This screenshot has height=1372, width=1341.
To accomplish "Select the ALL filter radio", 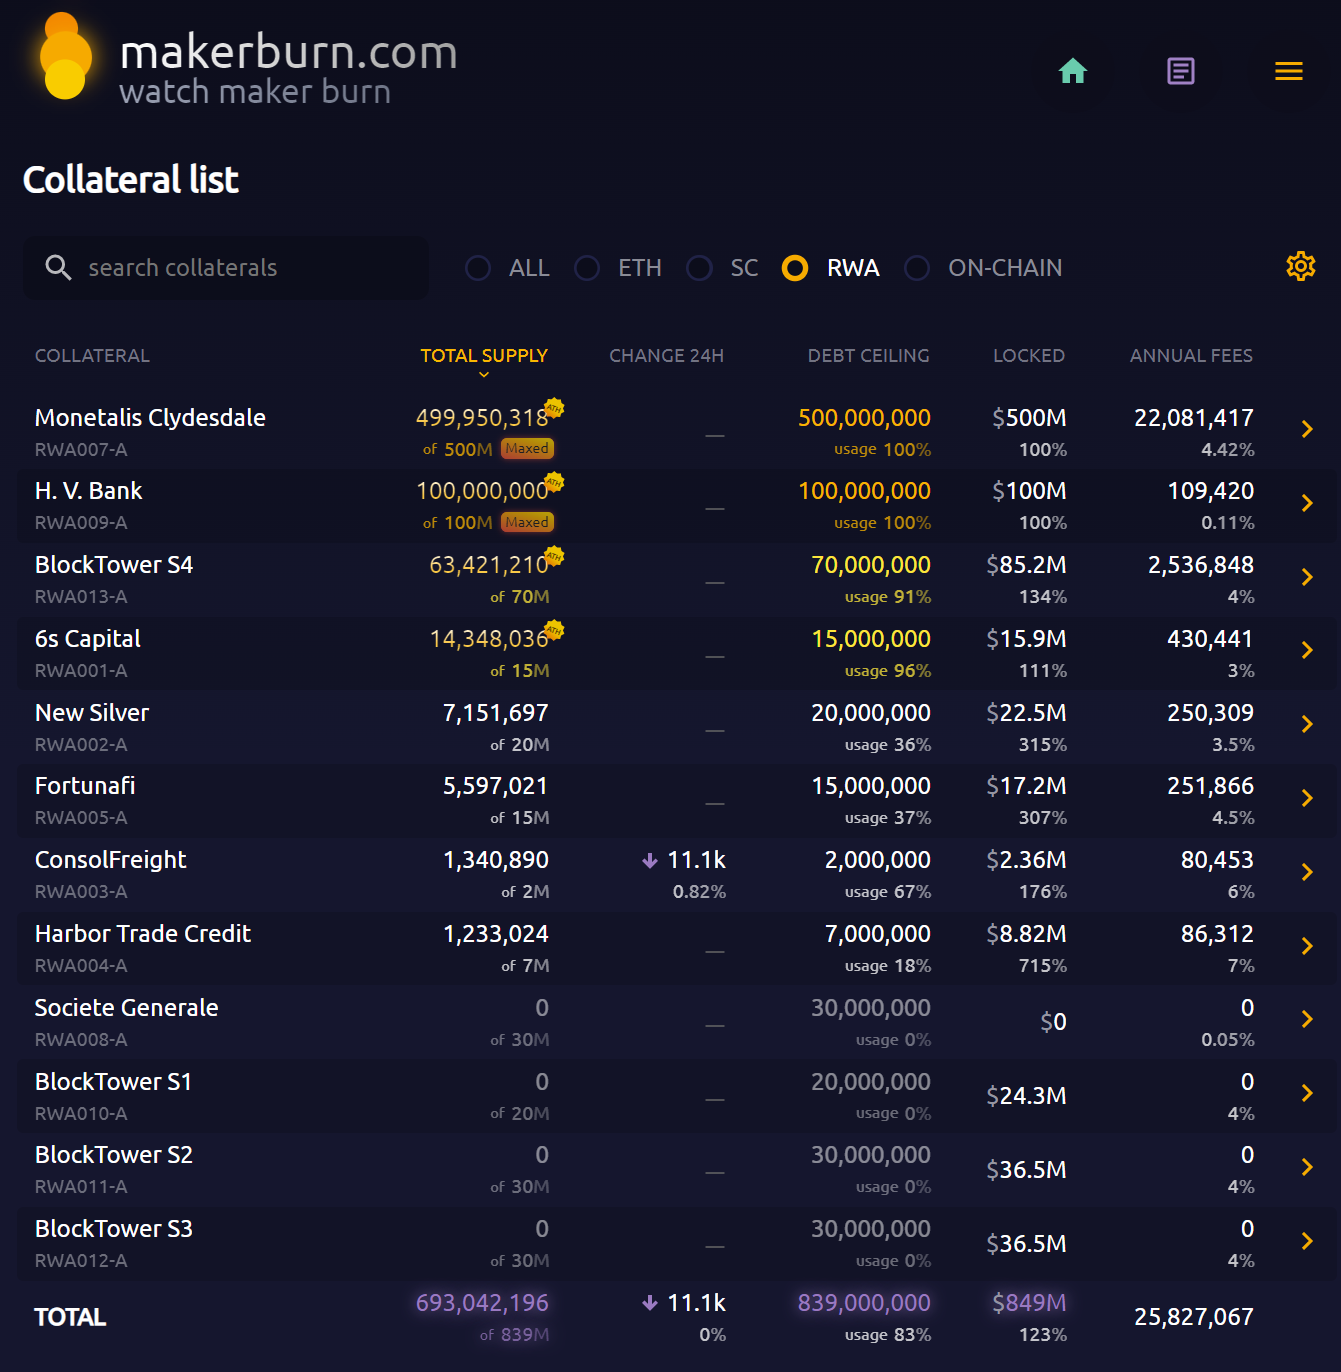I will (478, 268).
